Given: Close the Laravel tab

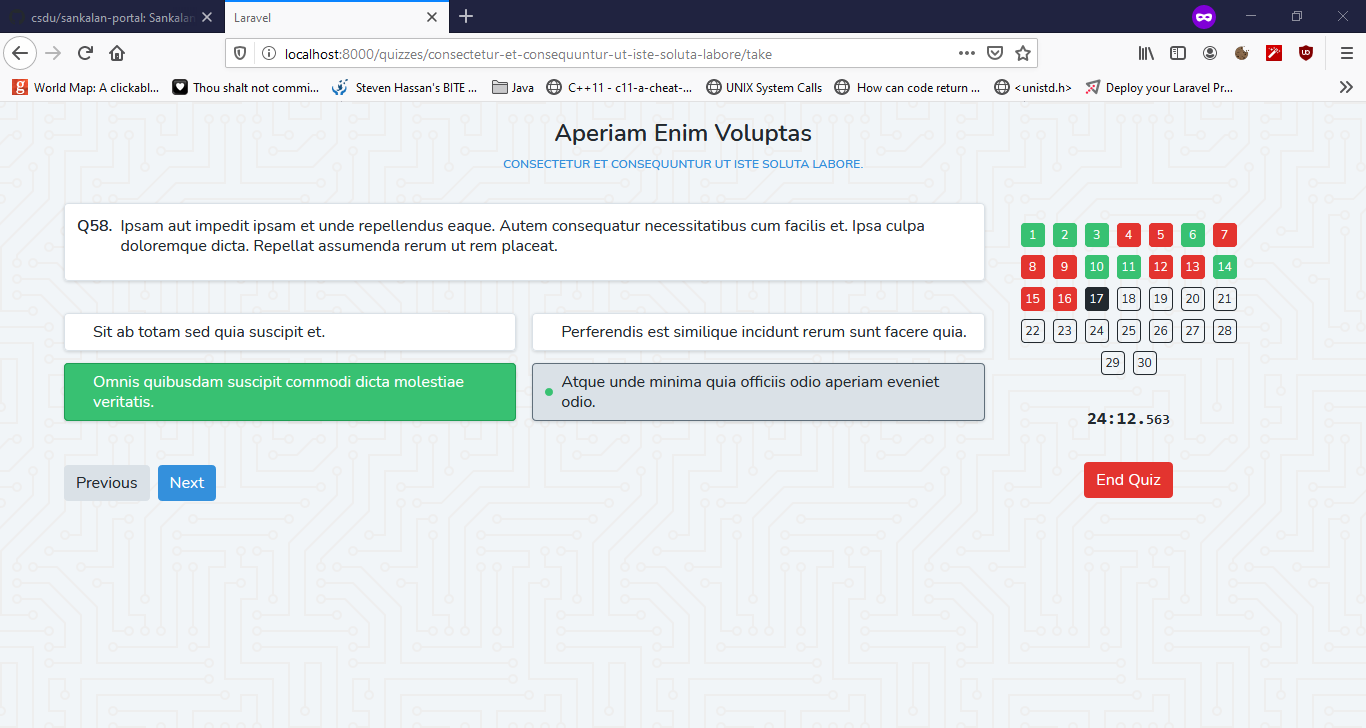Looking at the screenshot, I should pyautogui.click(x=431, y=17).
